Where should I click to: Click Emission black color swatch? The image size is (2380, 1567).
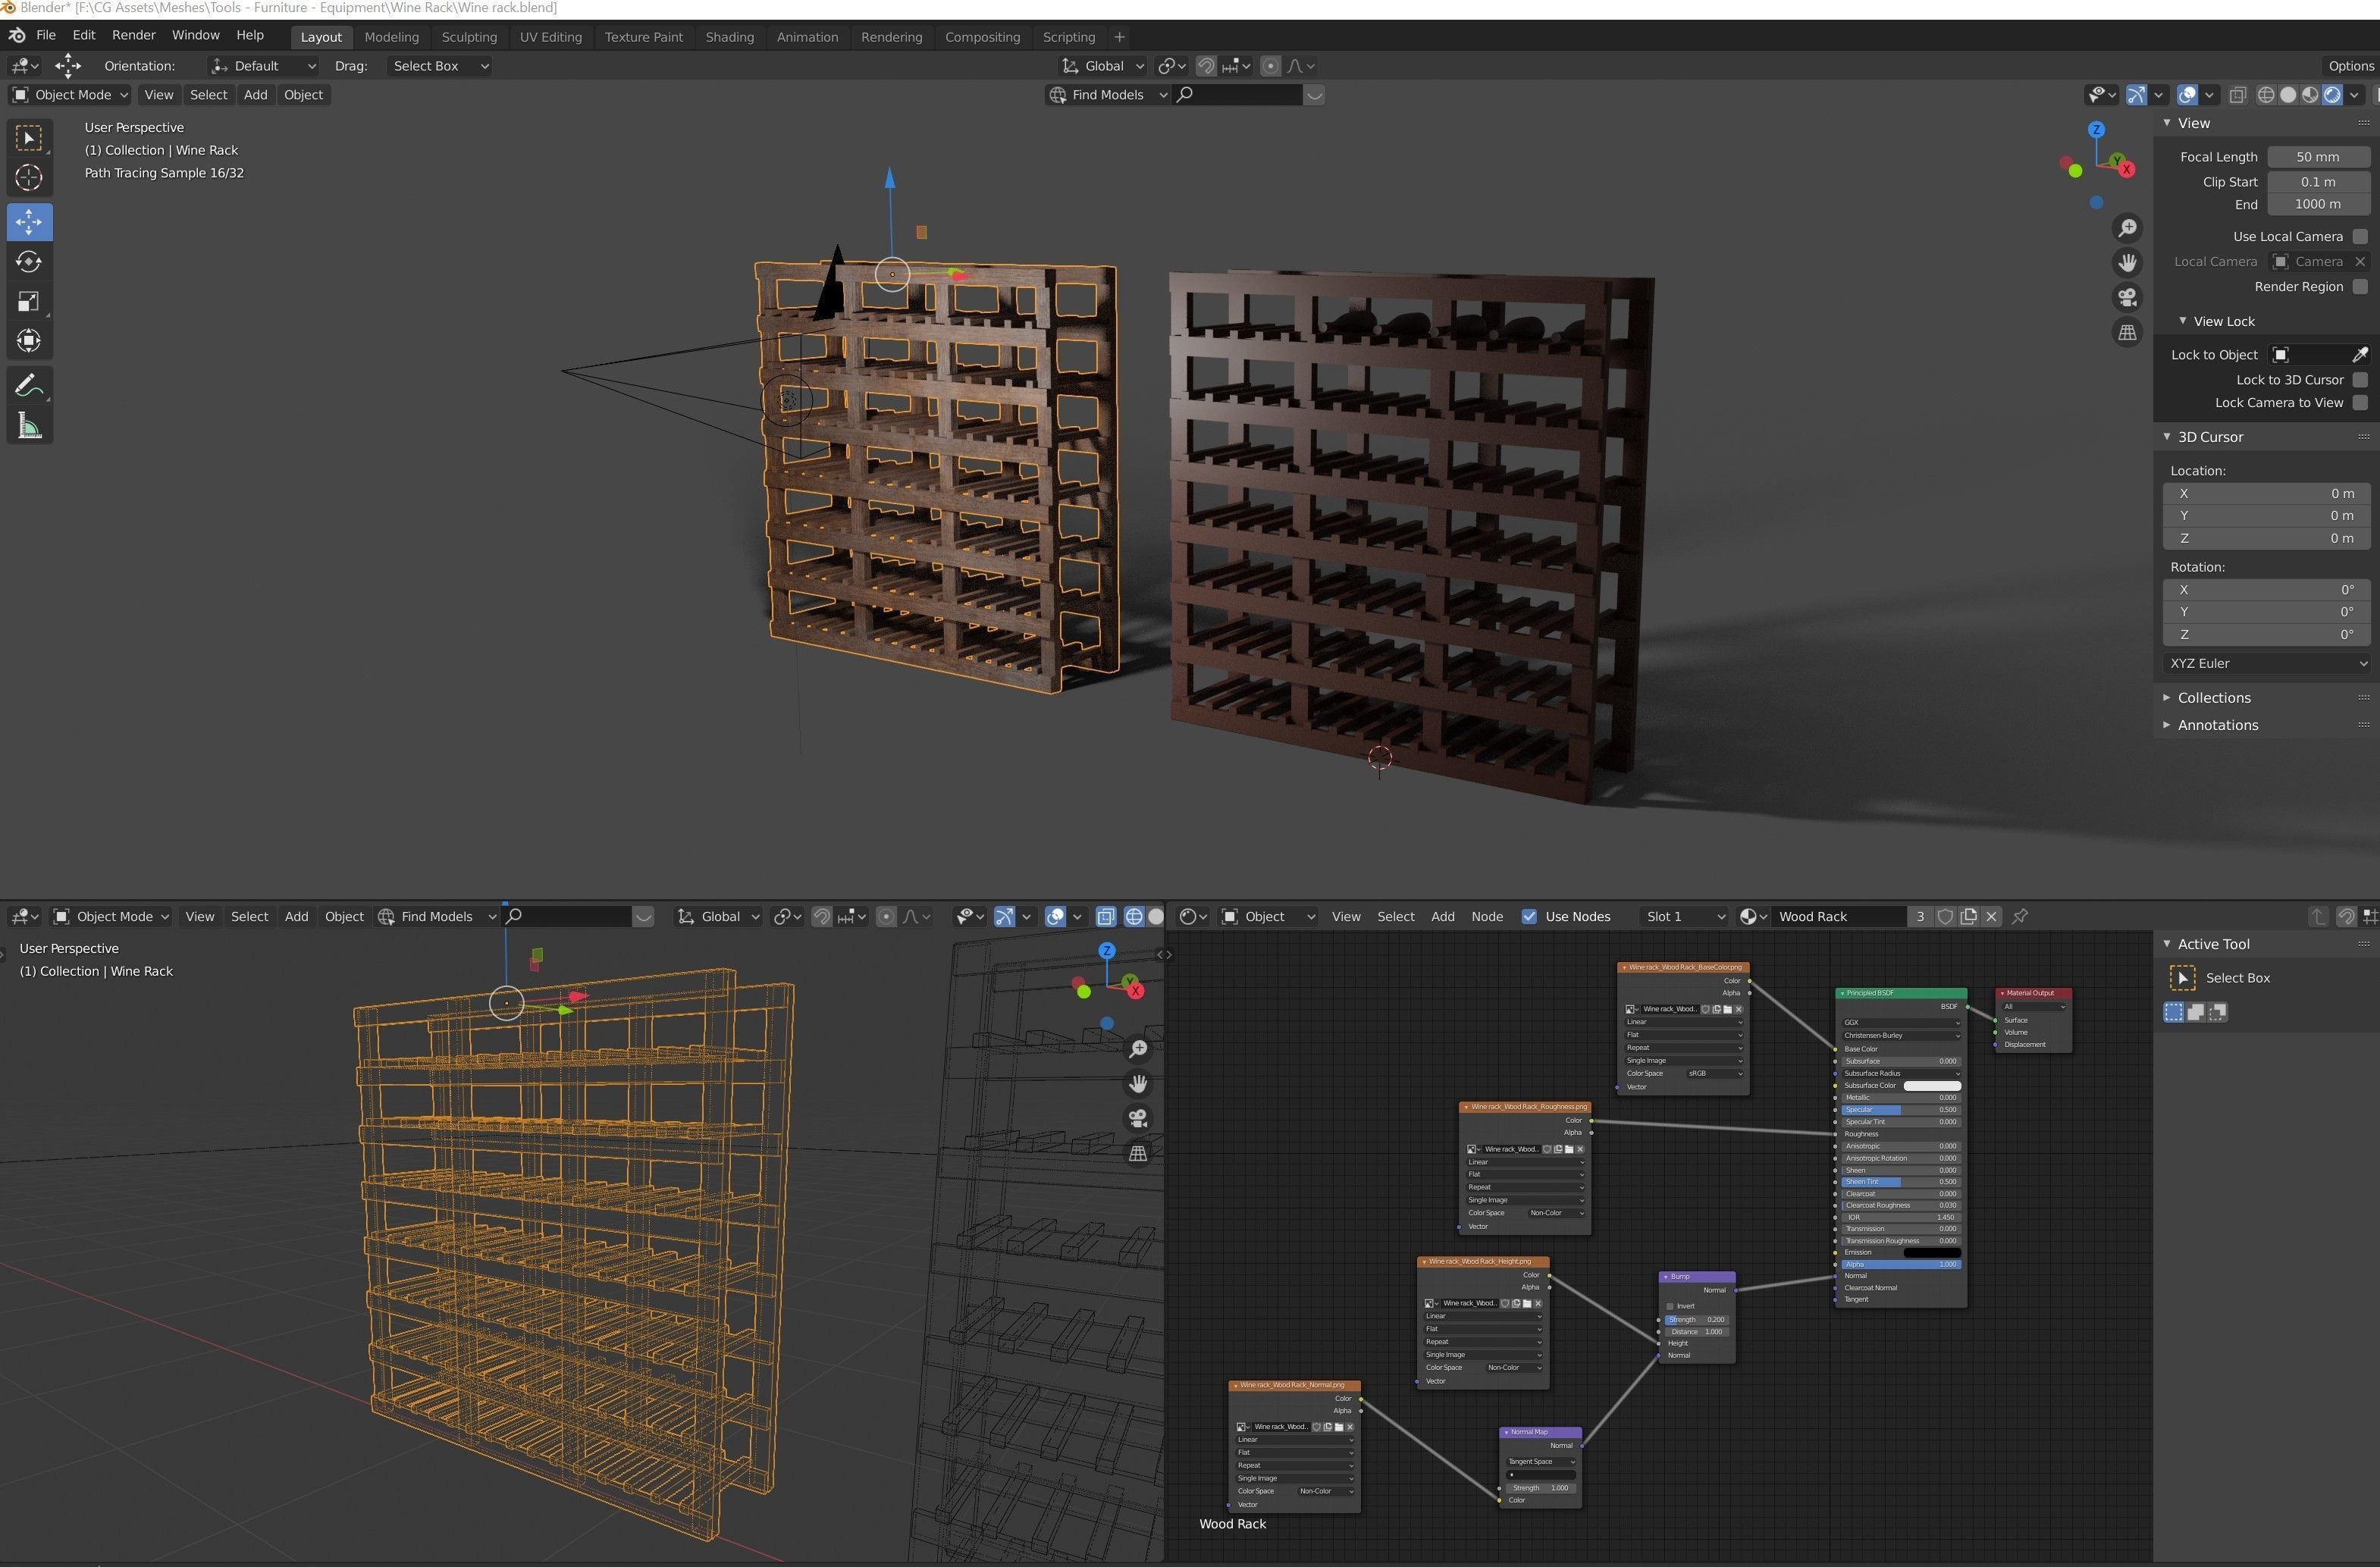(1931, 1253)
